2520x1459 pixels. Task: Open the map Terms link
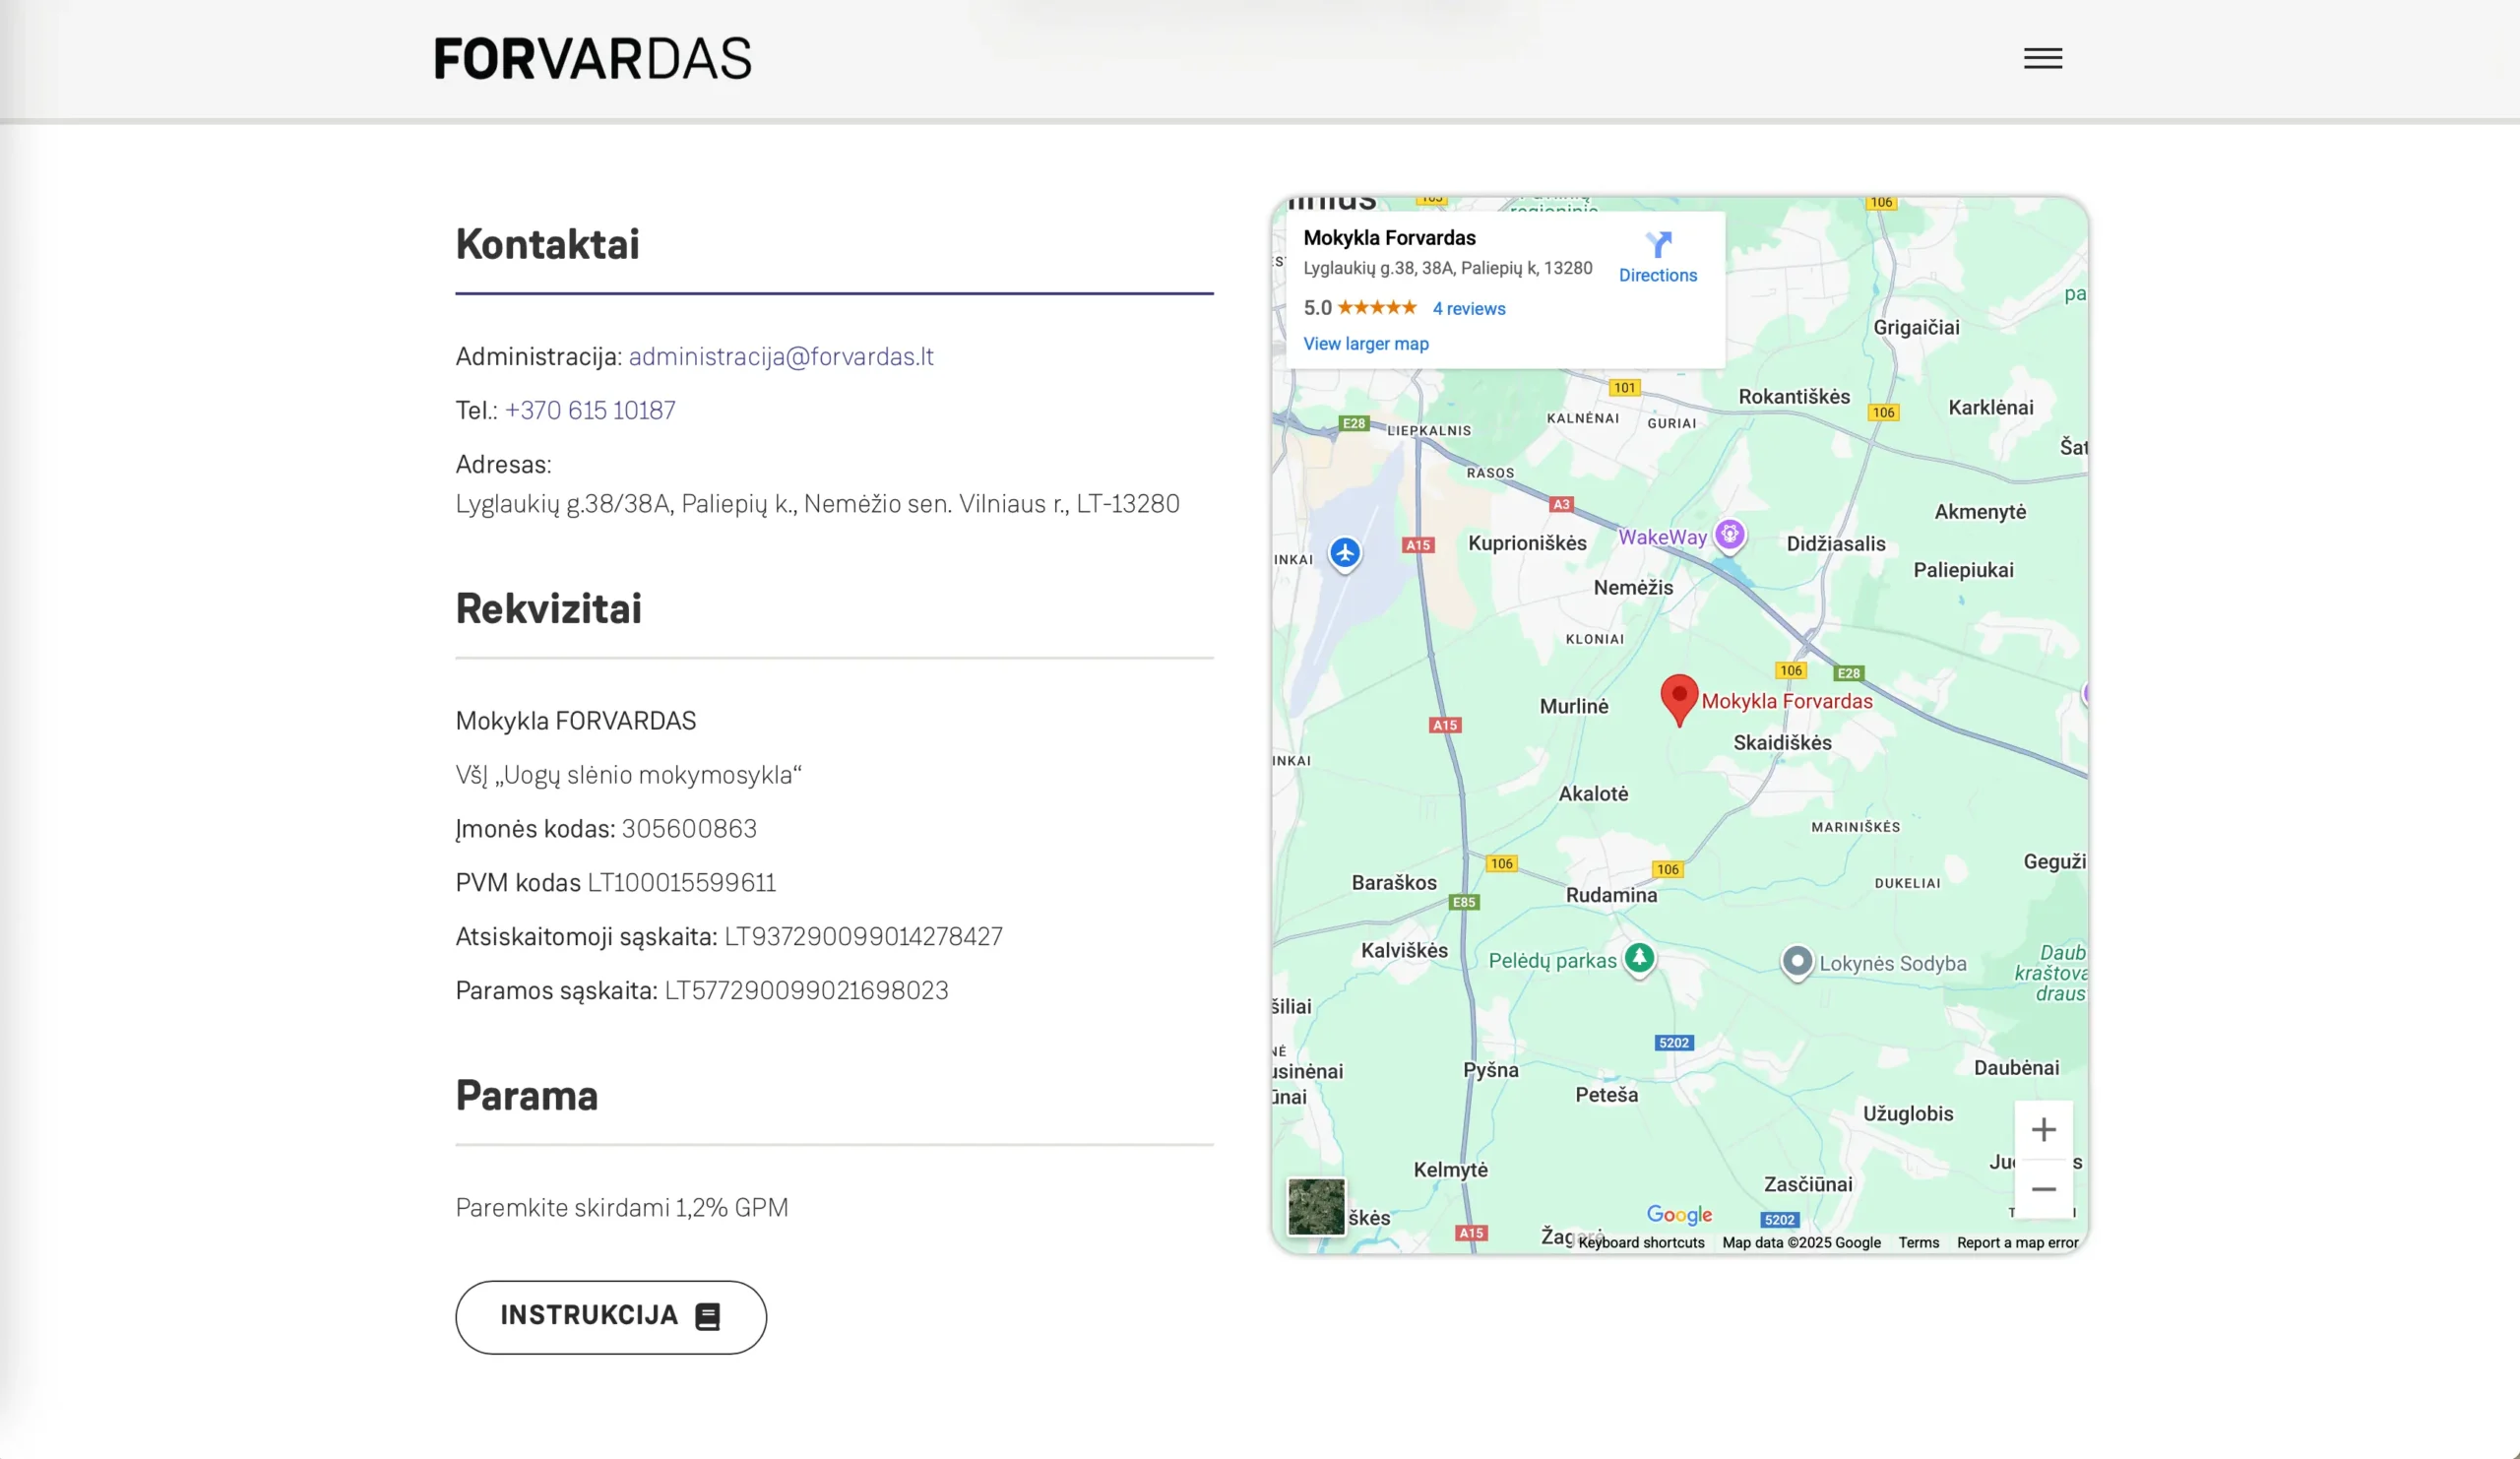(x=1918, y=1242)
